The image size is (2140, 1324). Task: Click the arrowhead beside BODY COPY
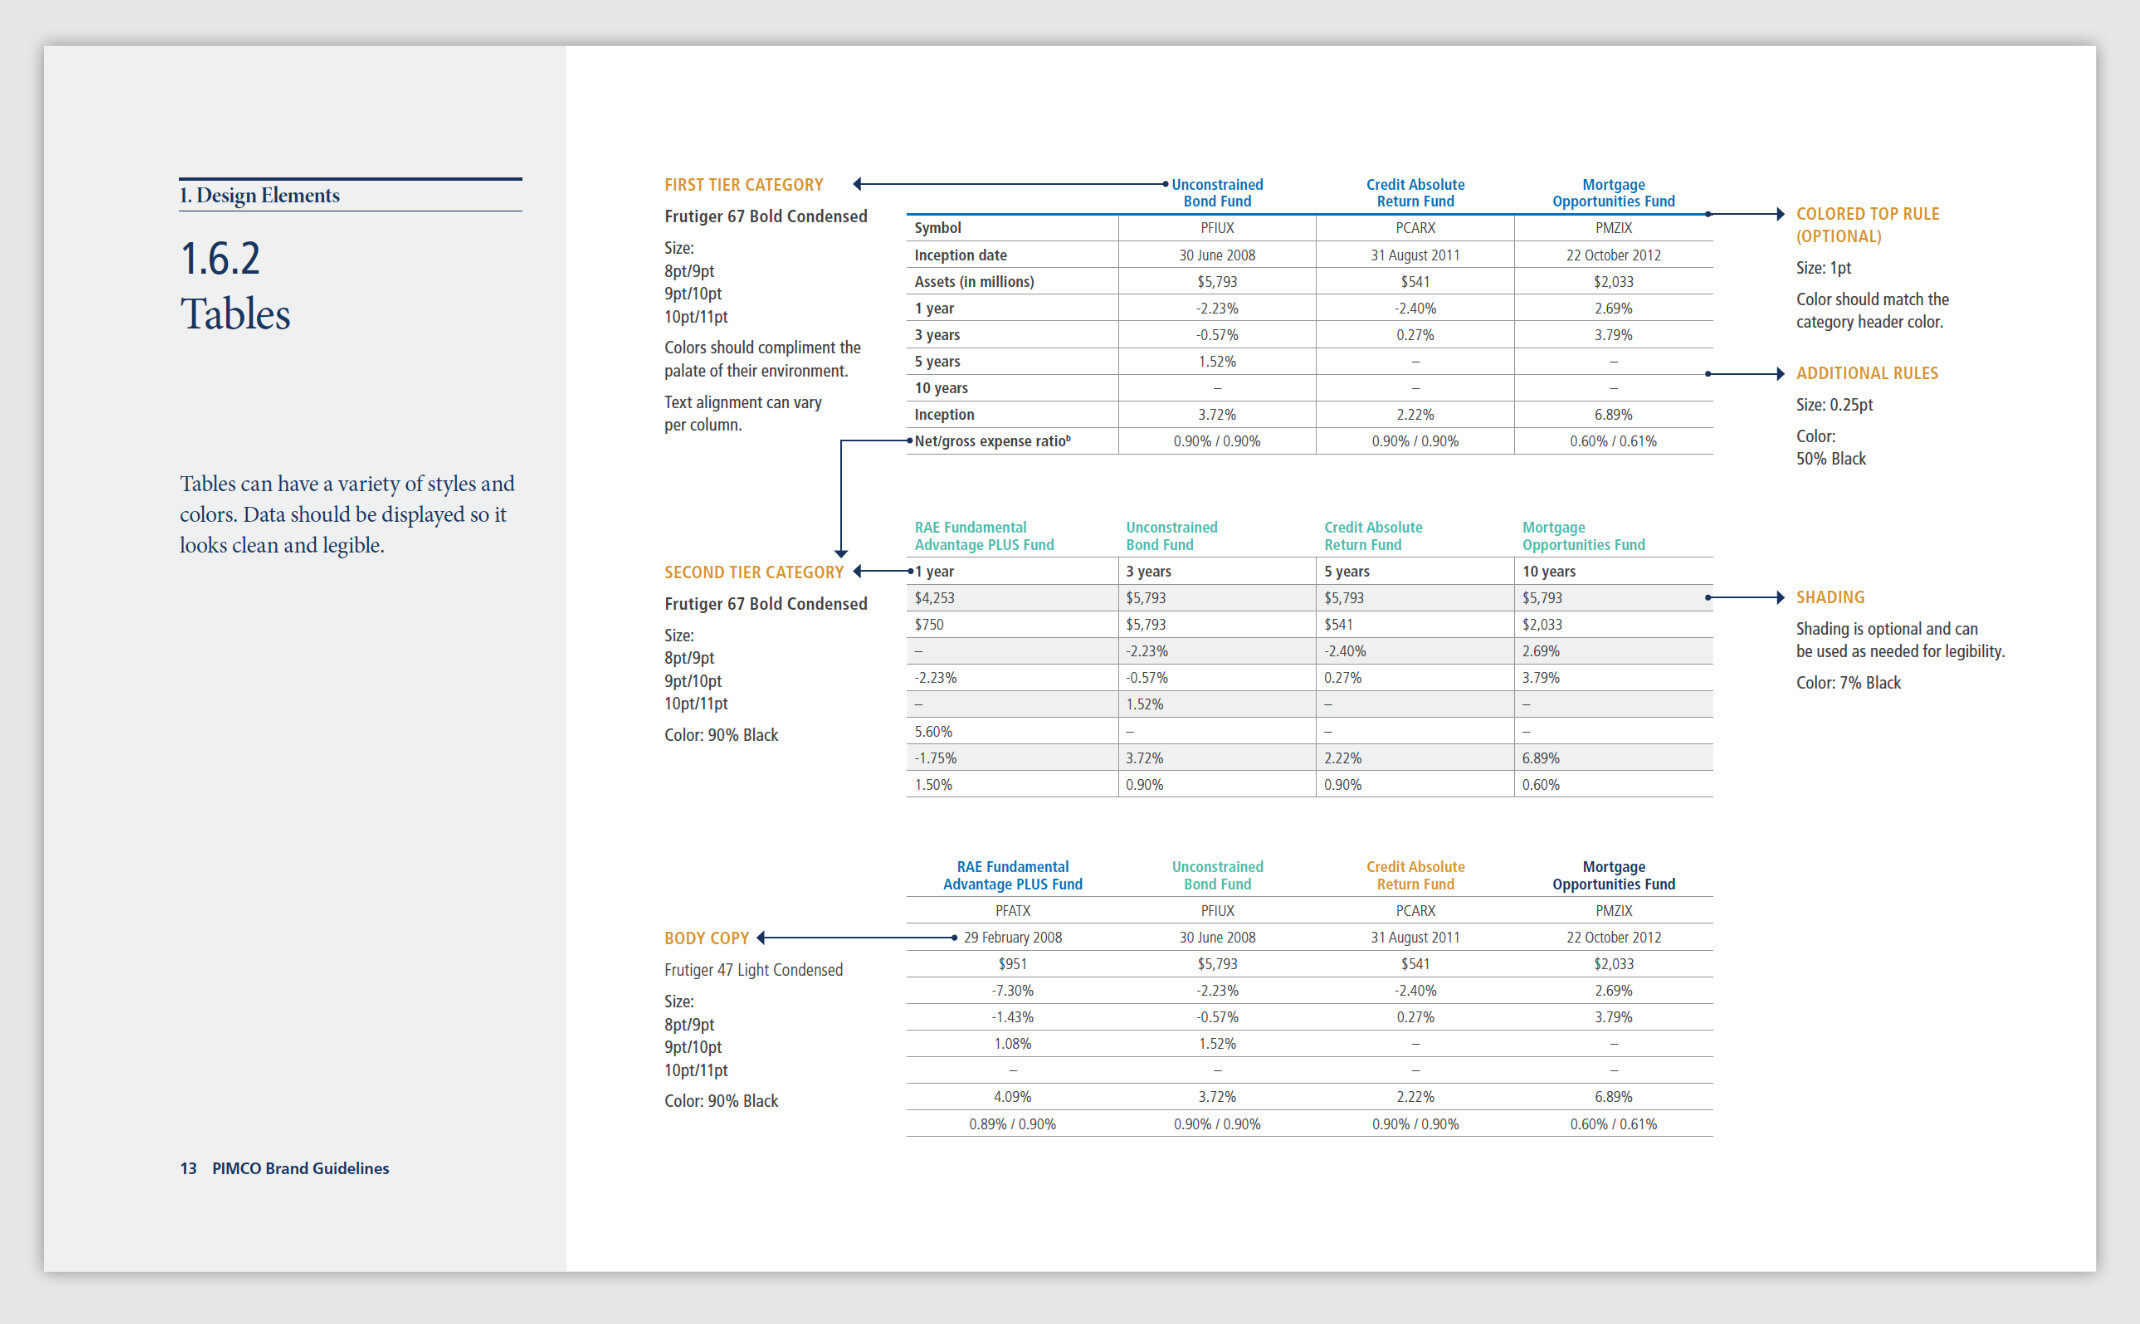click(x=762, y=938)
